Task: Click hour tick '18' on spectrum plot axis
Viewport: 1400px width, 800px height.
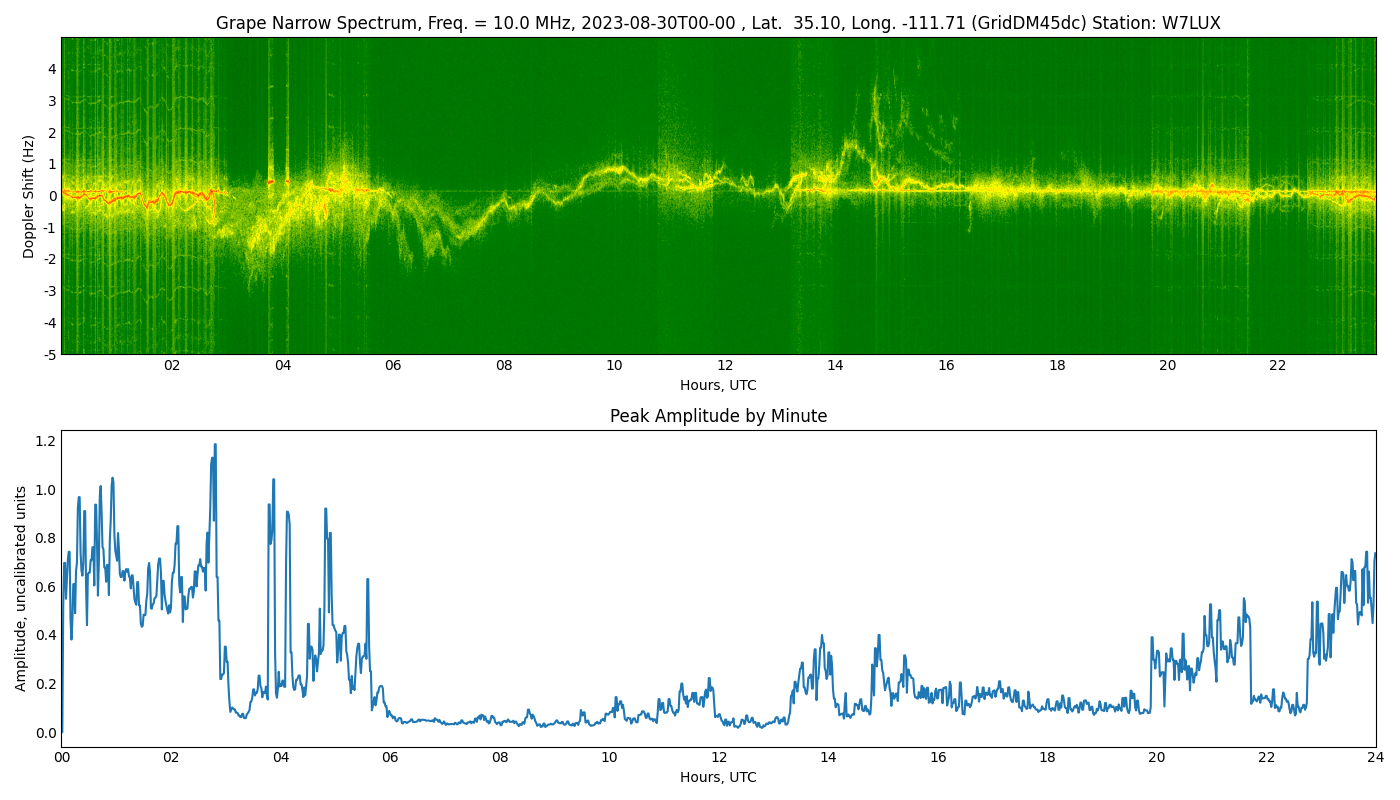Action: click(1057, 366)
